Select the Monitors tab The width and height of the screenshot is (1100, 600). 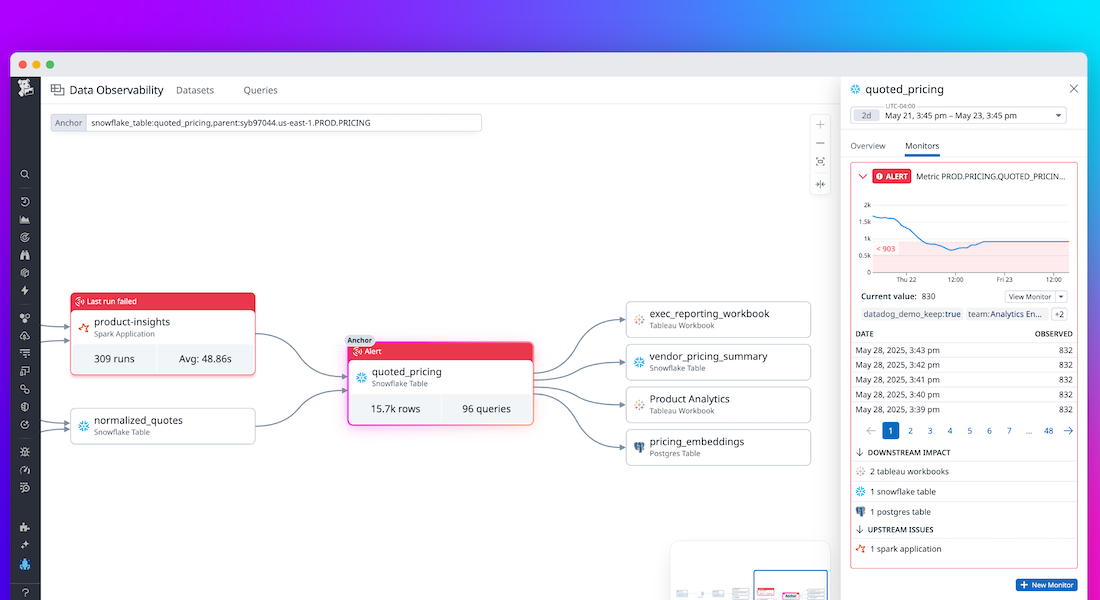coord(922,146)
